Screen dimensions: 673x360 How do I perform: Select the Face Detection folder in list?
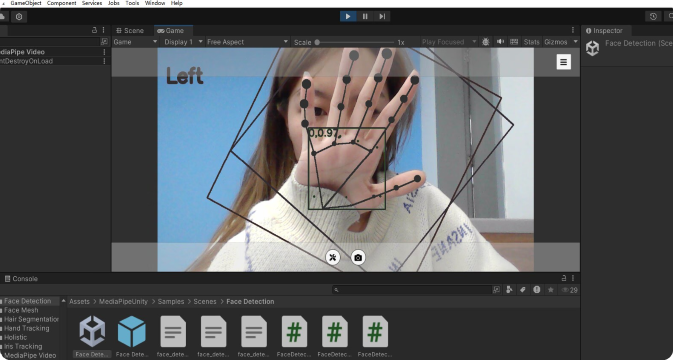point(27,301)
